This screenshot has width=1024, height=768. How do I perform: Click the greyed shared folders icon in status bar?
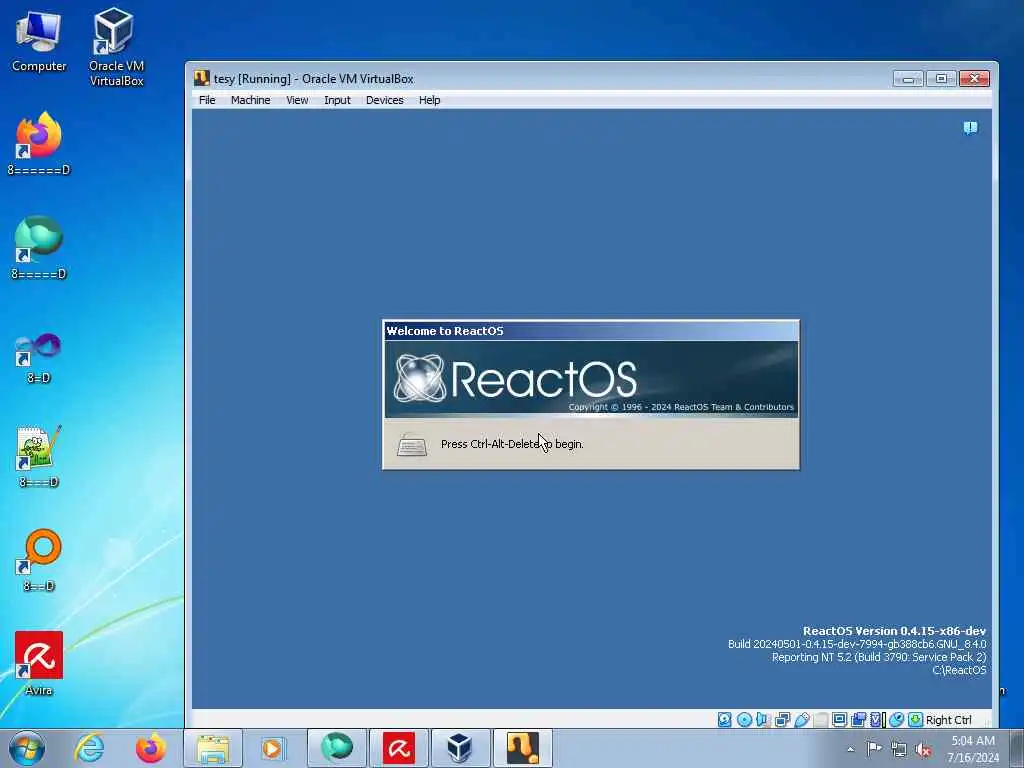[820, 720]
